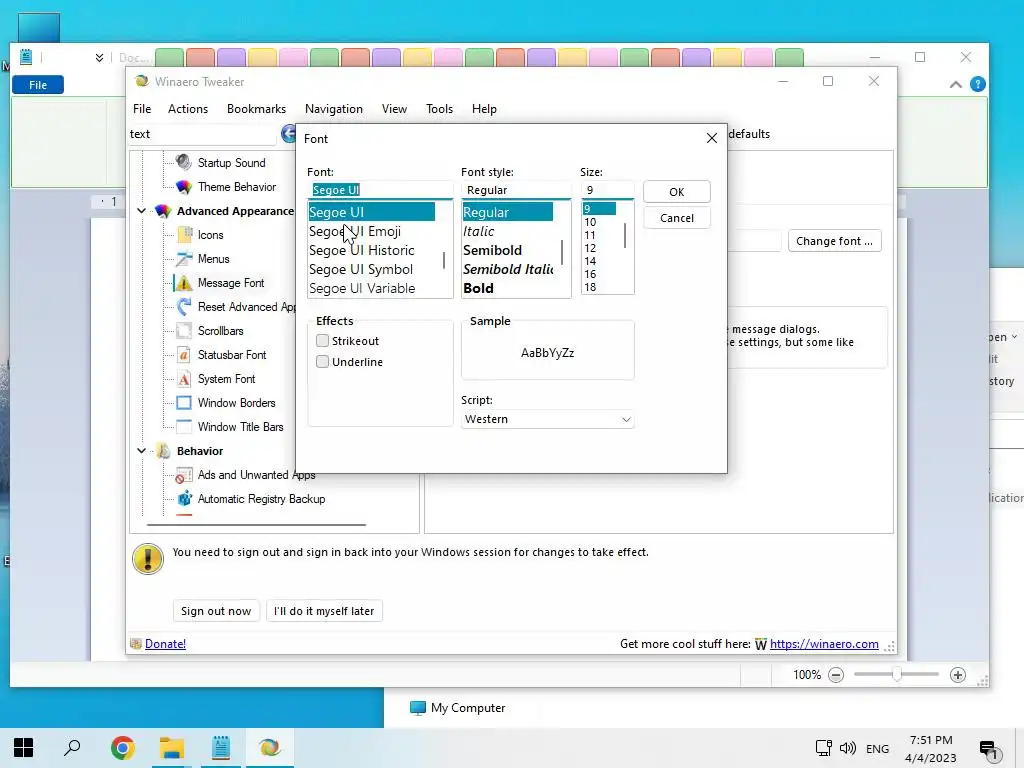This screenshot has height=768, width=1024.
Task: Select Segoe UI Historic font
Action: click(x=372, y=250)
